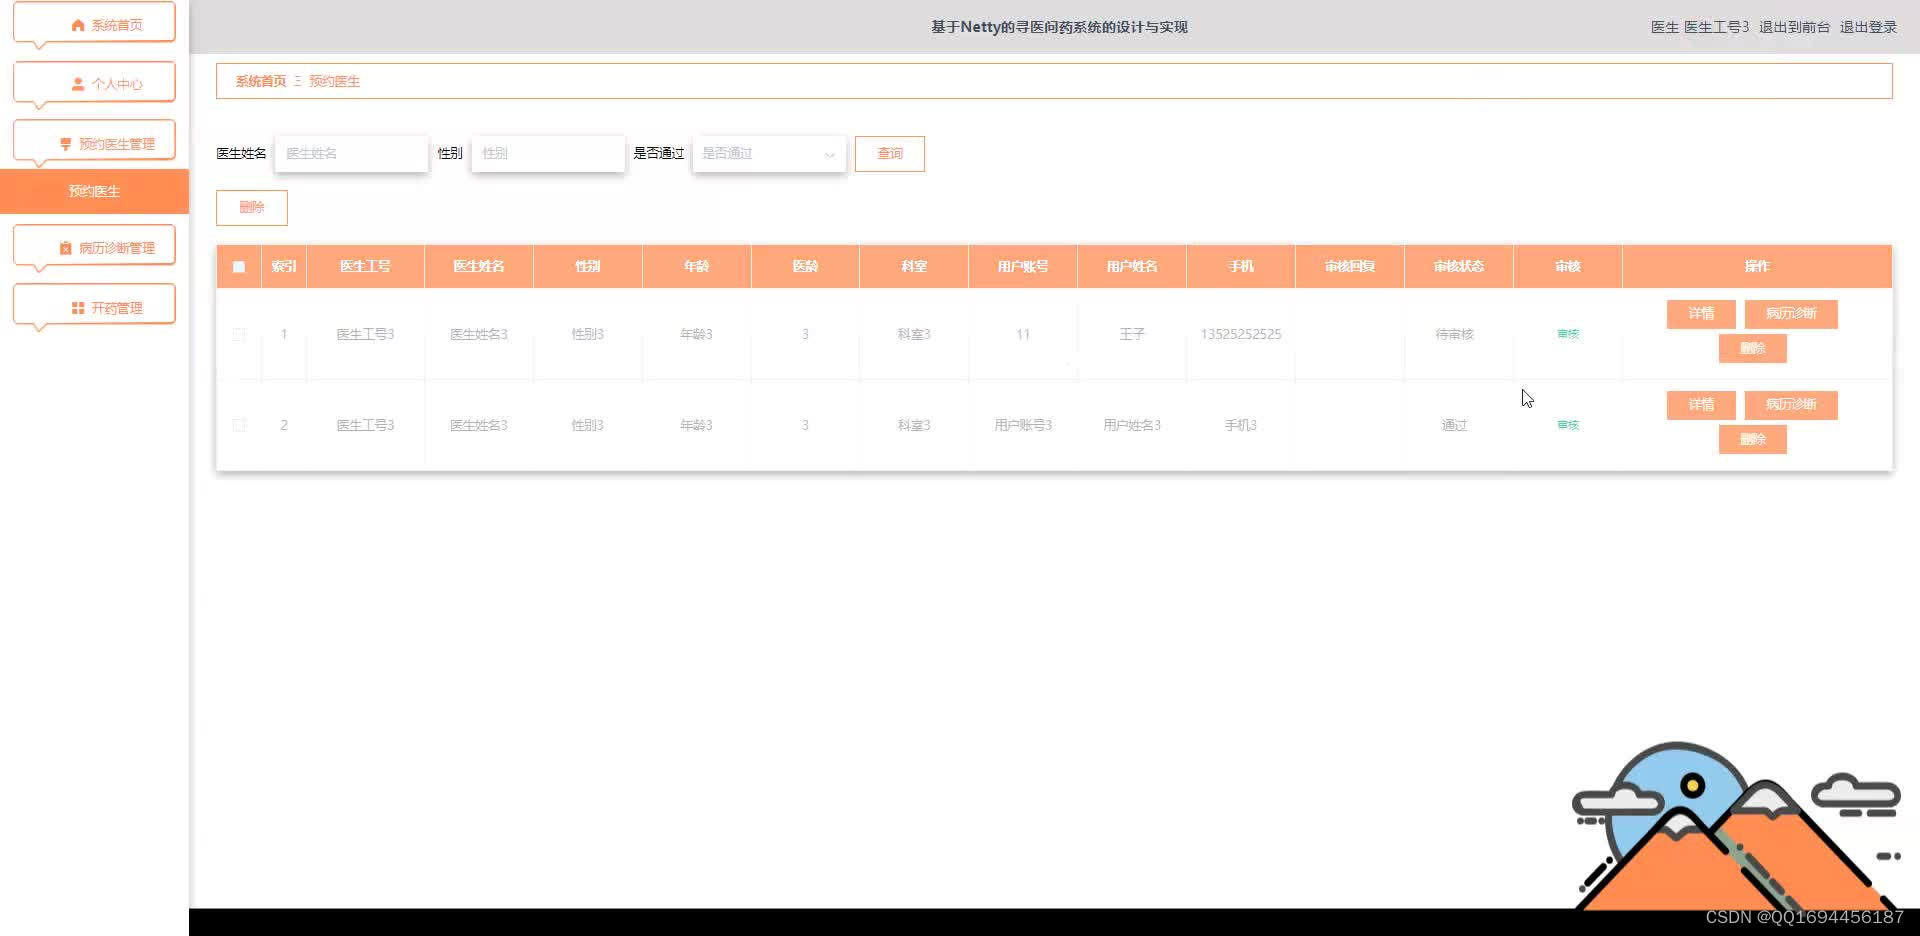
Task: Click the 审核回复 column header
Action: 1350,266
